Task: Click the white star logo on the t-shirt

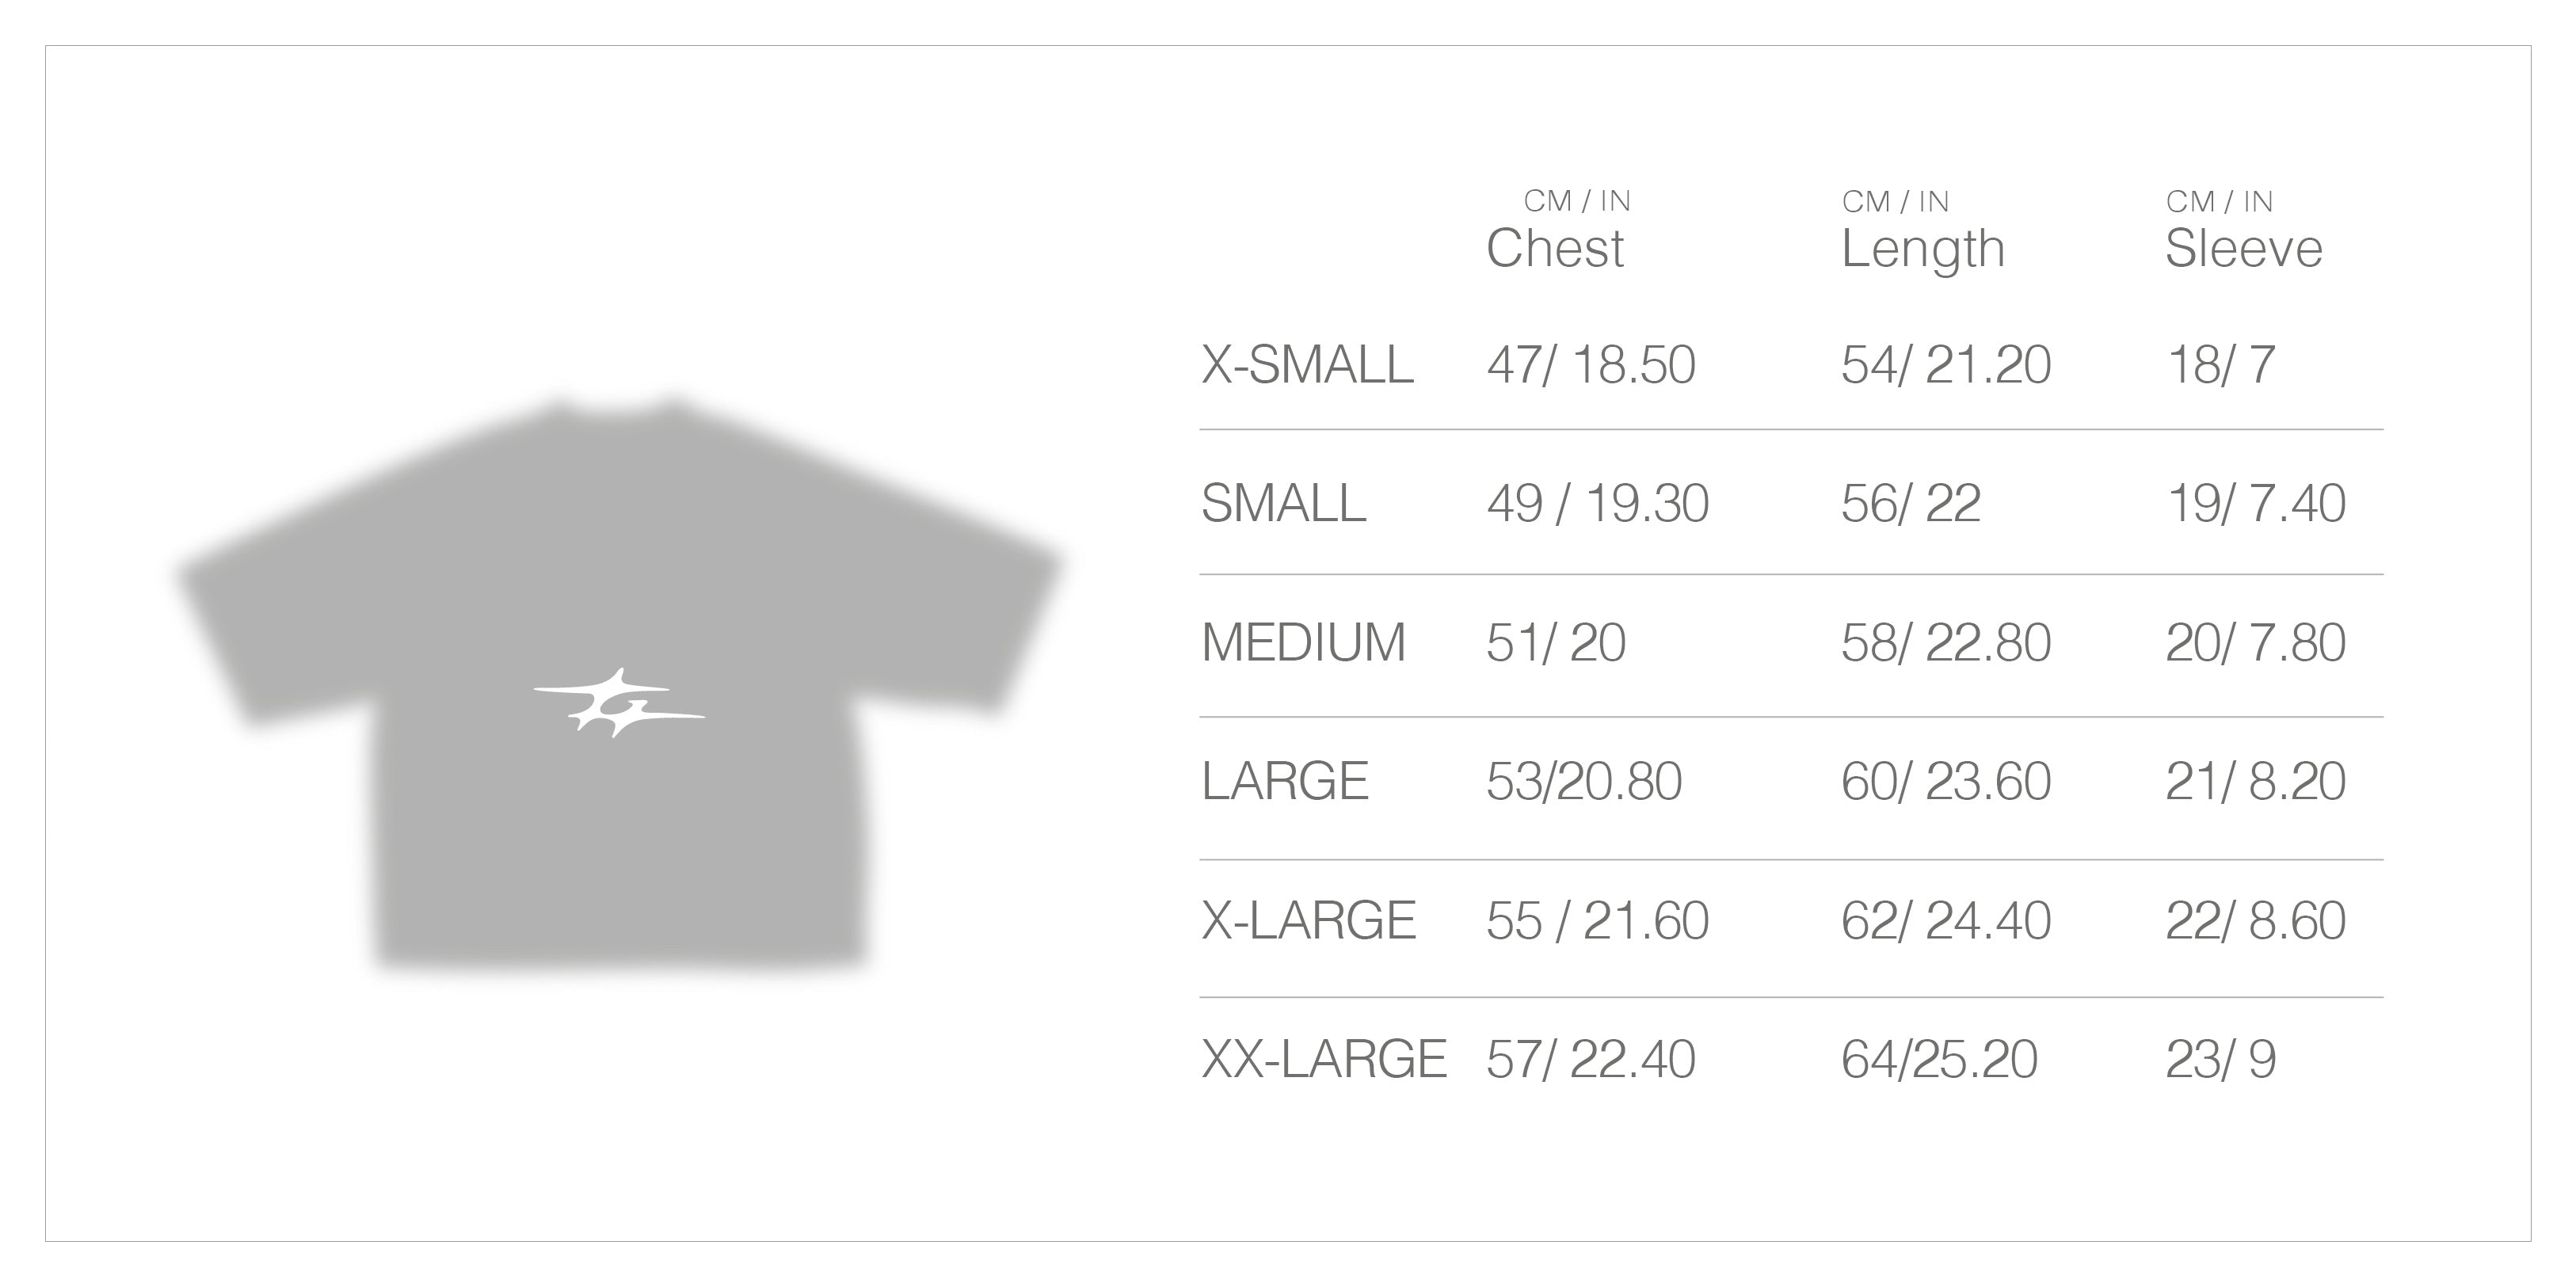Action: point(618,702)
